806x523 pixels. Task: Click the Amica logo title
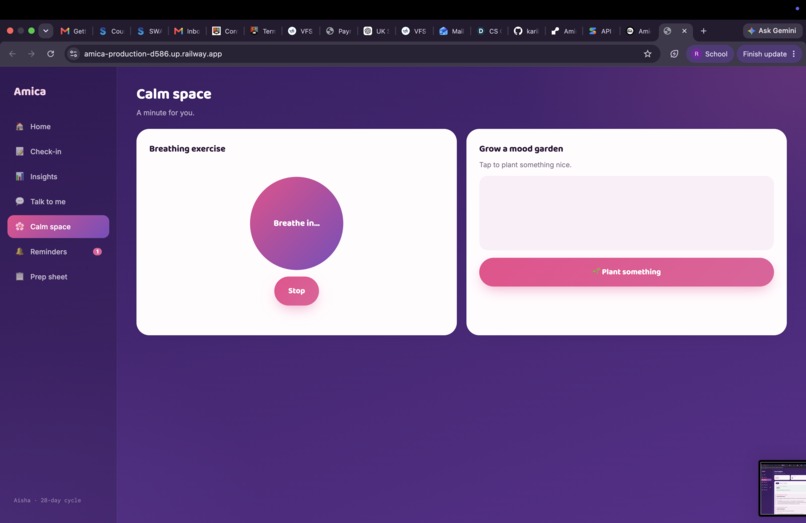pyautogui.click(x=30, y=92)
